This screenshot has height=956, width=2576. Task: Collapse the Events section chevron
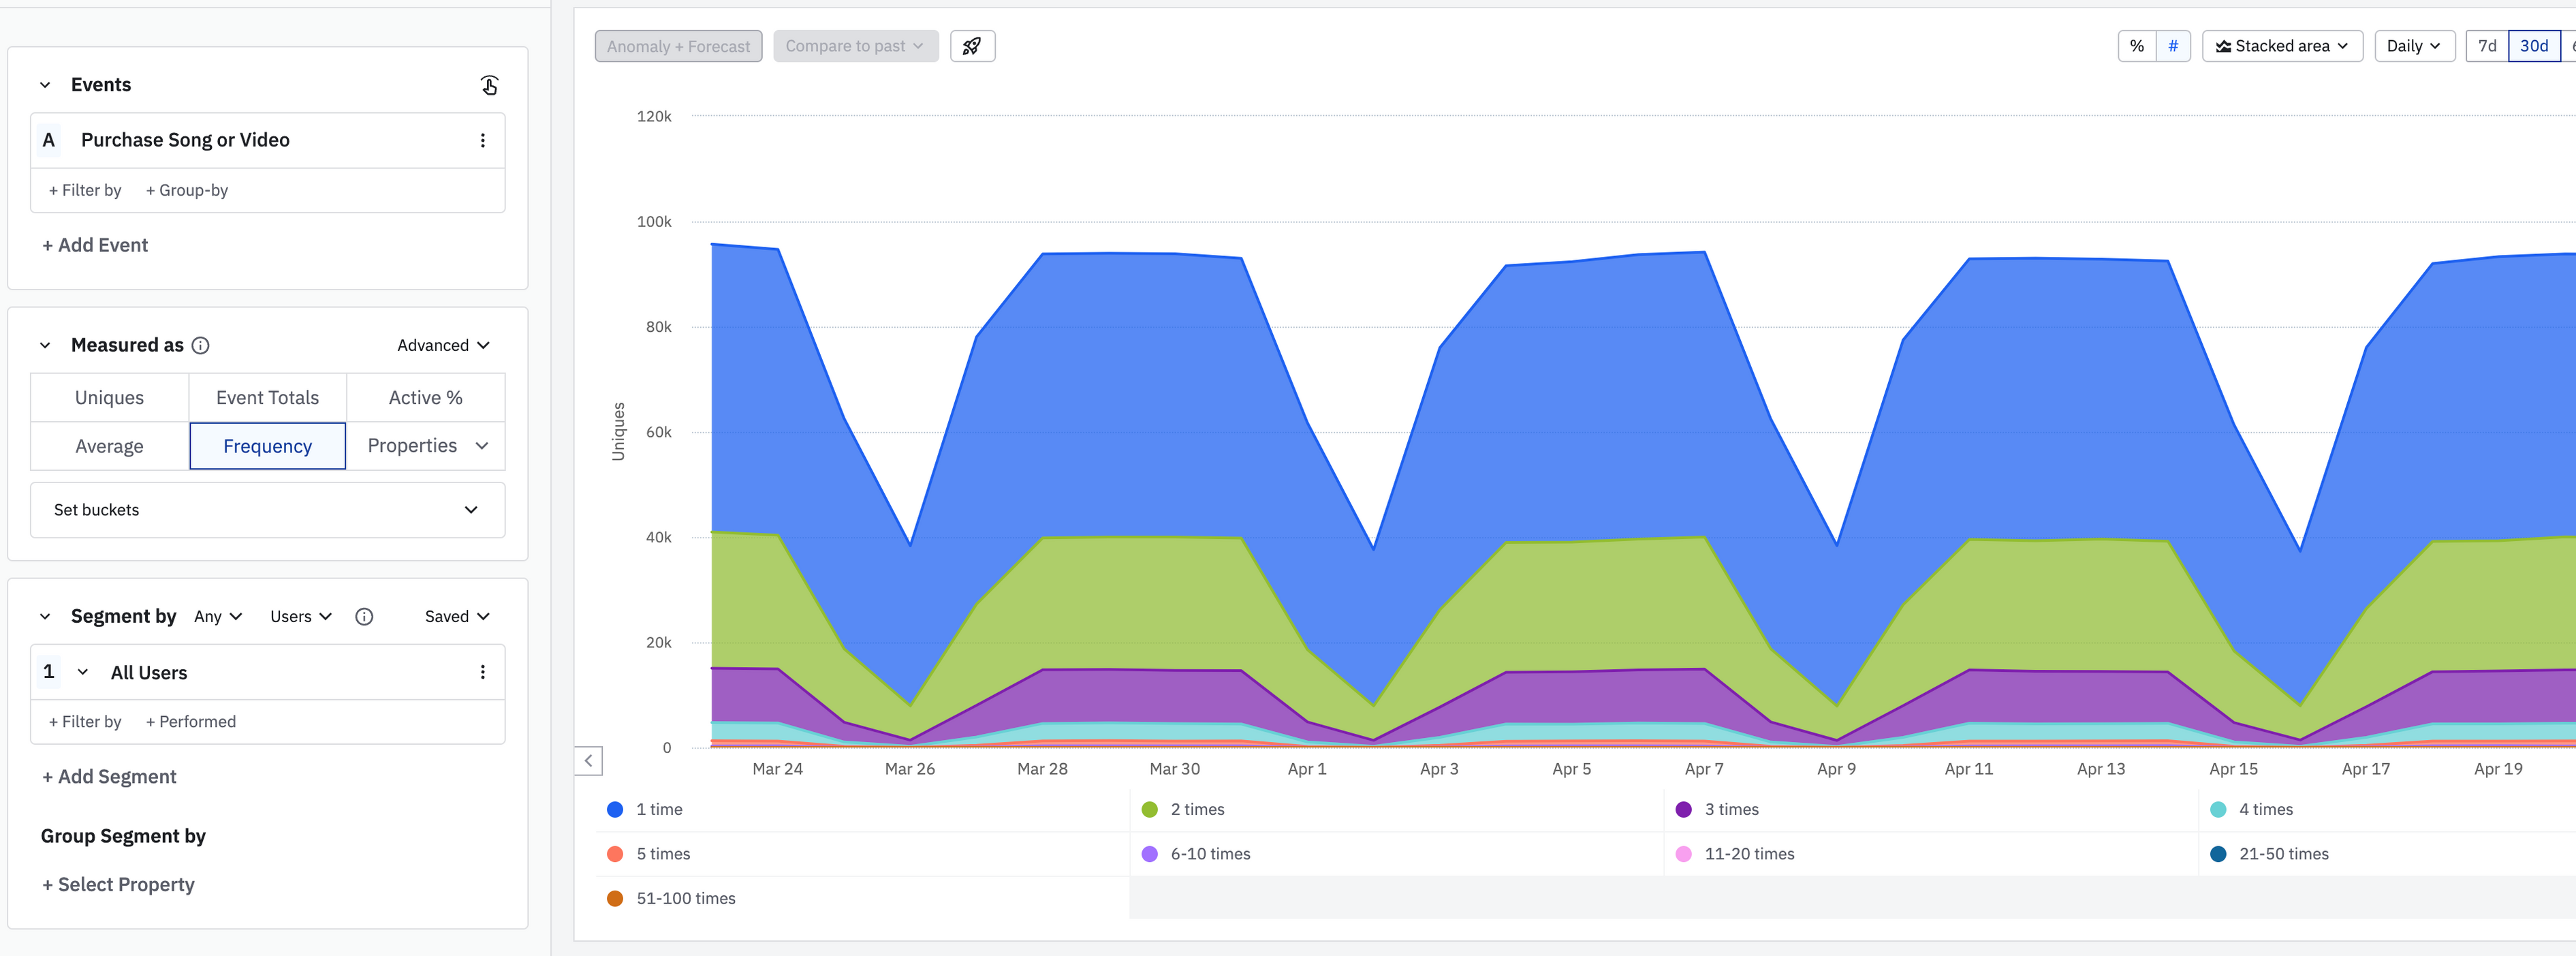click(45, 85)
